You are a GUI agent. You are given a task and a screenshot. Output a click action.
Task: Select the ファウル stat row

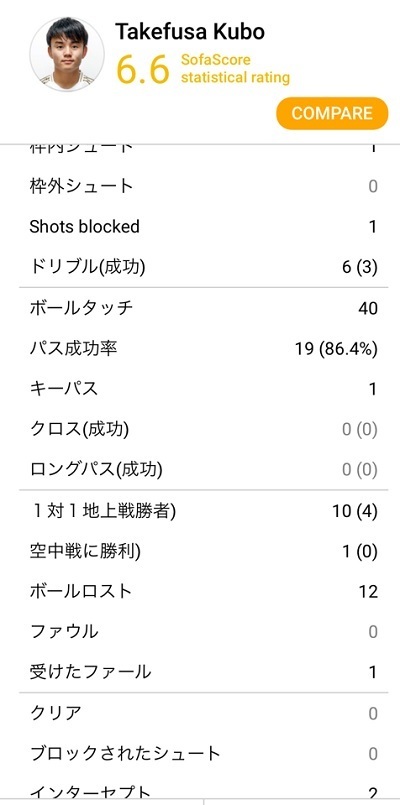pyautogui.click(x=200, y=631)
